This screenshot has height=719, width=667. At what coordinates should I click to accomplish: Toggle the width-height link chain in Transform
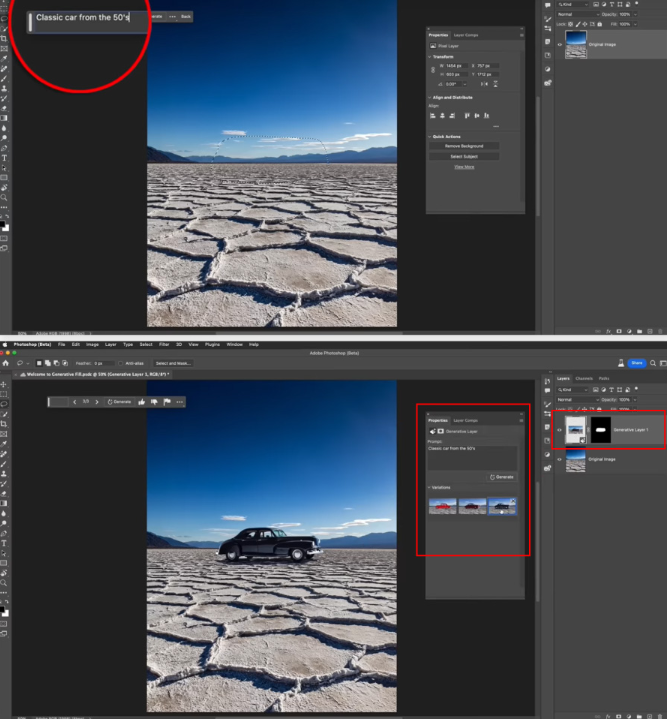(433, 70)
